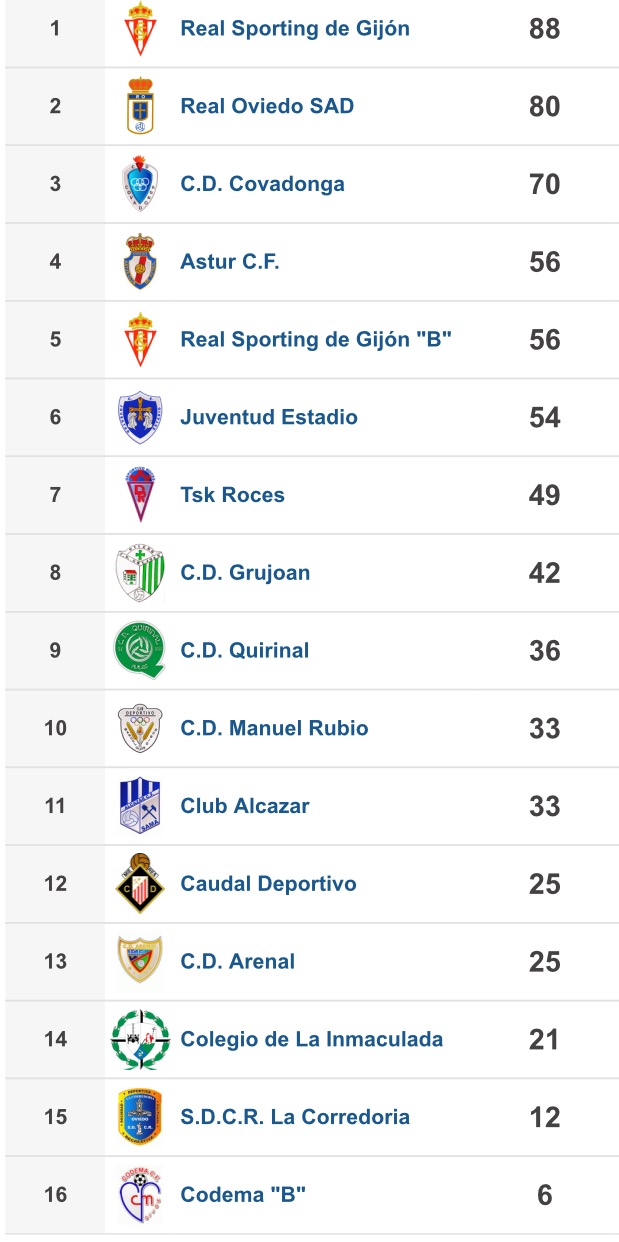Click the Real Oviedo SAD team crest
619x1242 pixels.
tap(140, 106)
